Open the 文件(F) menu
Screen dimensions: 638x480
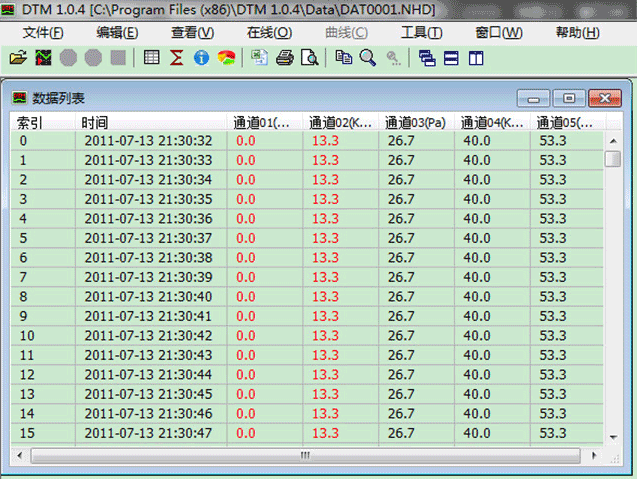pos(42,32)
